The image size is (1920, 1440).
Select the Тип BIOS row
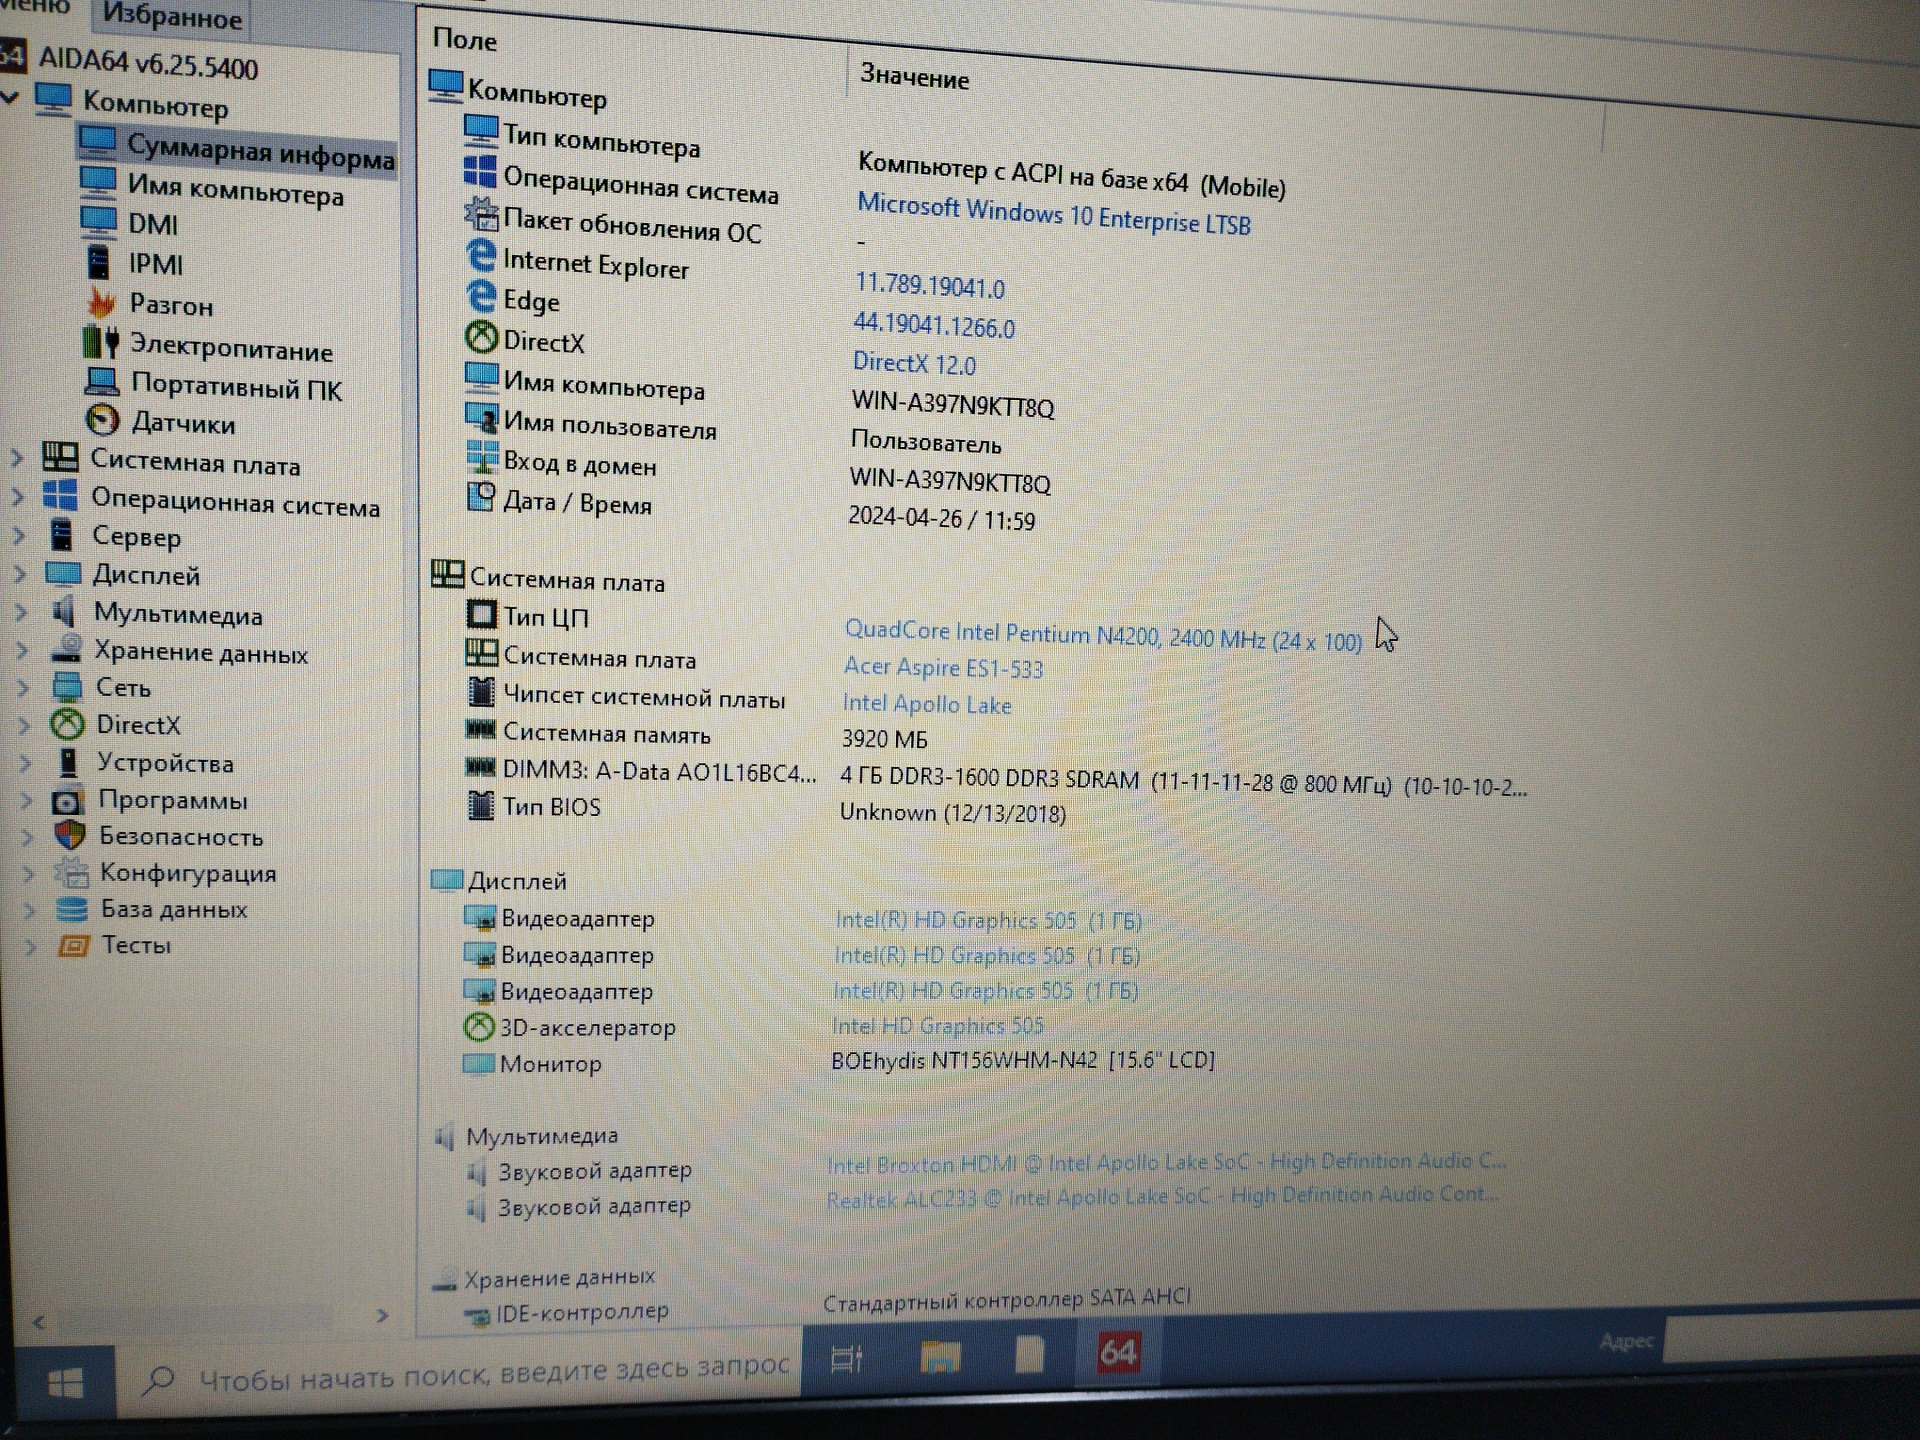(x=552, y=807)
